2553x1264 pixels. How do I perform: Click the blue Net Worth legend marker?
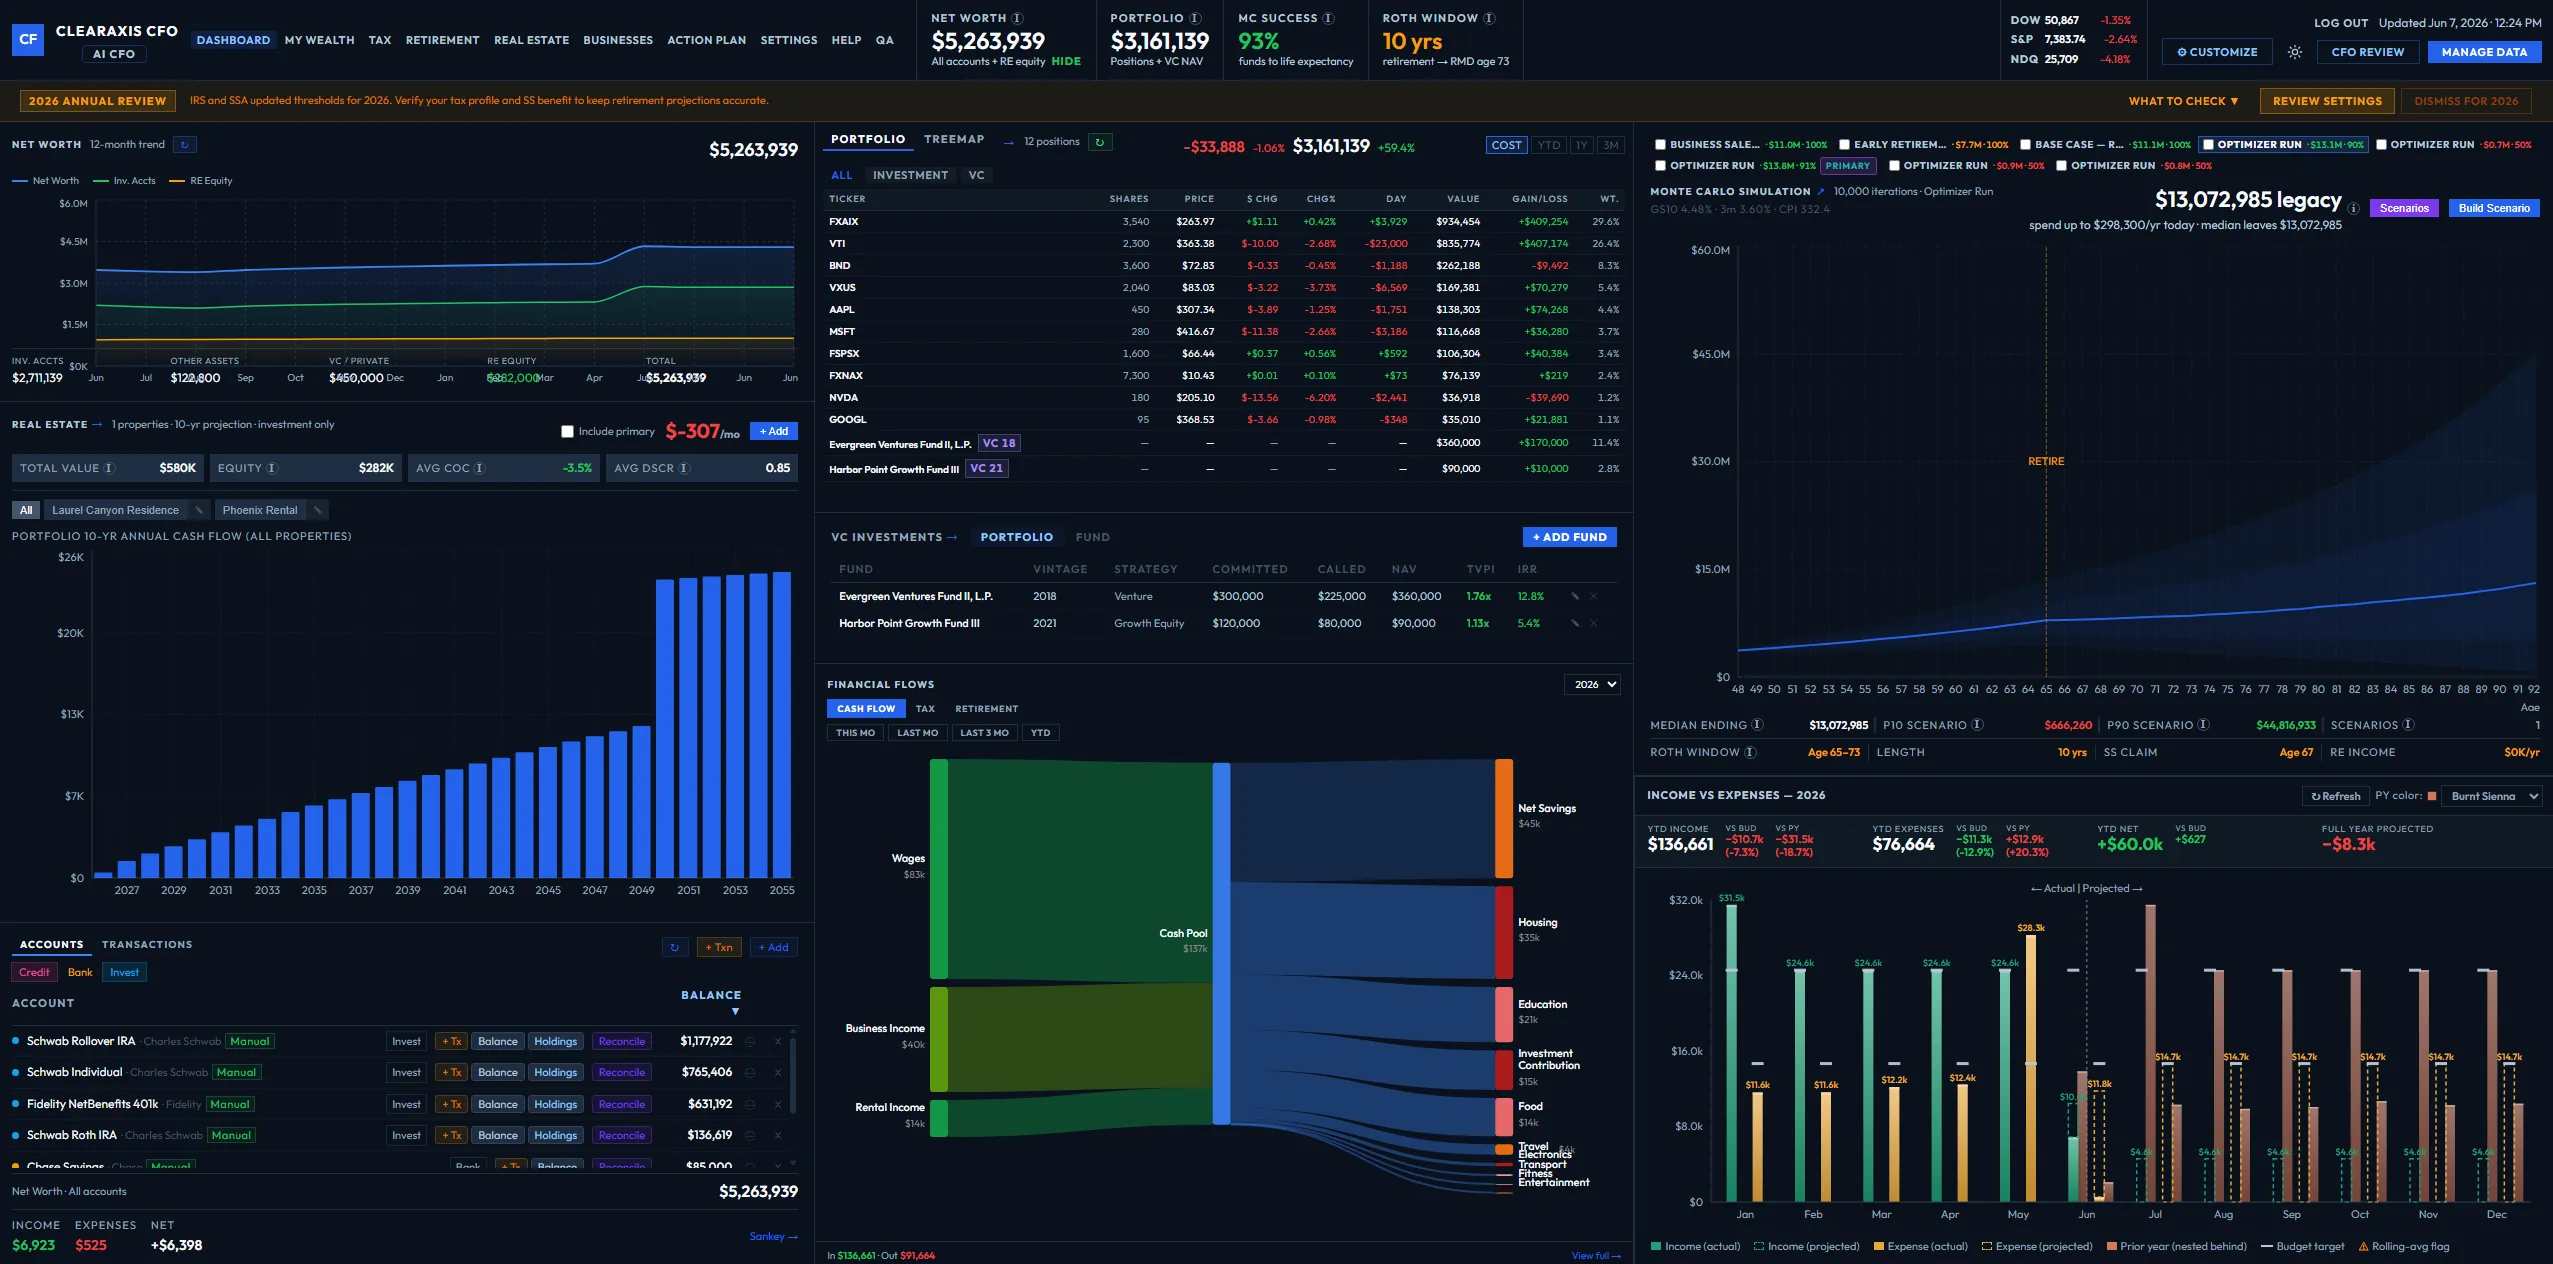[20, 181]
